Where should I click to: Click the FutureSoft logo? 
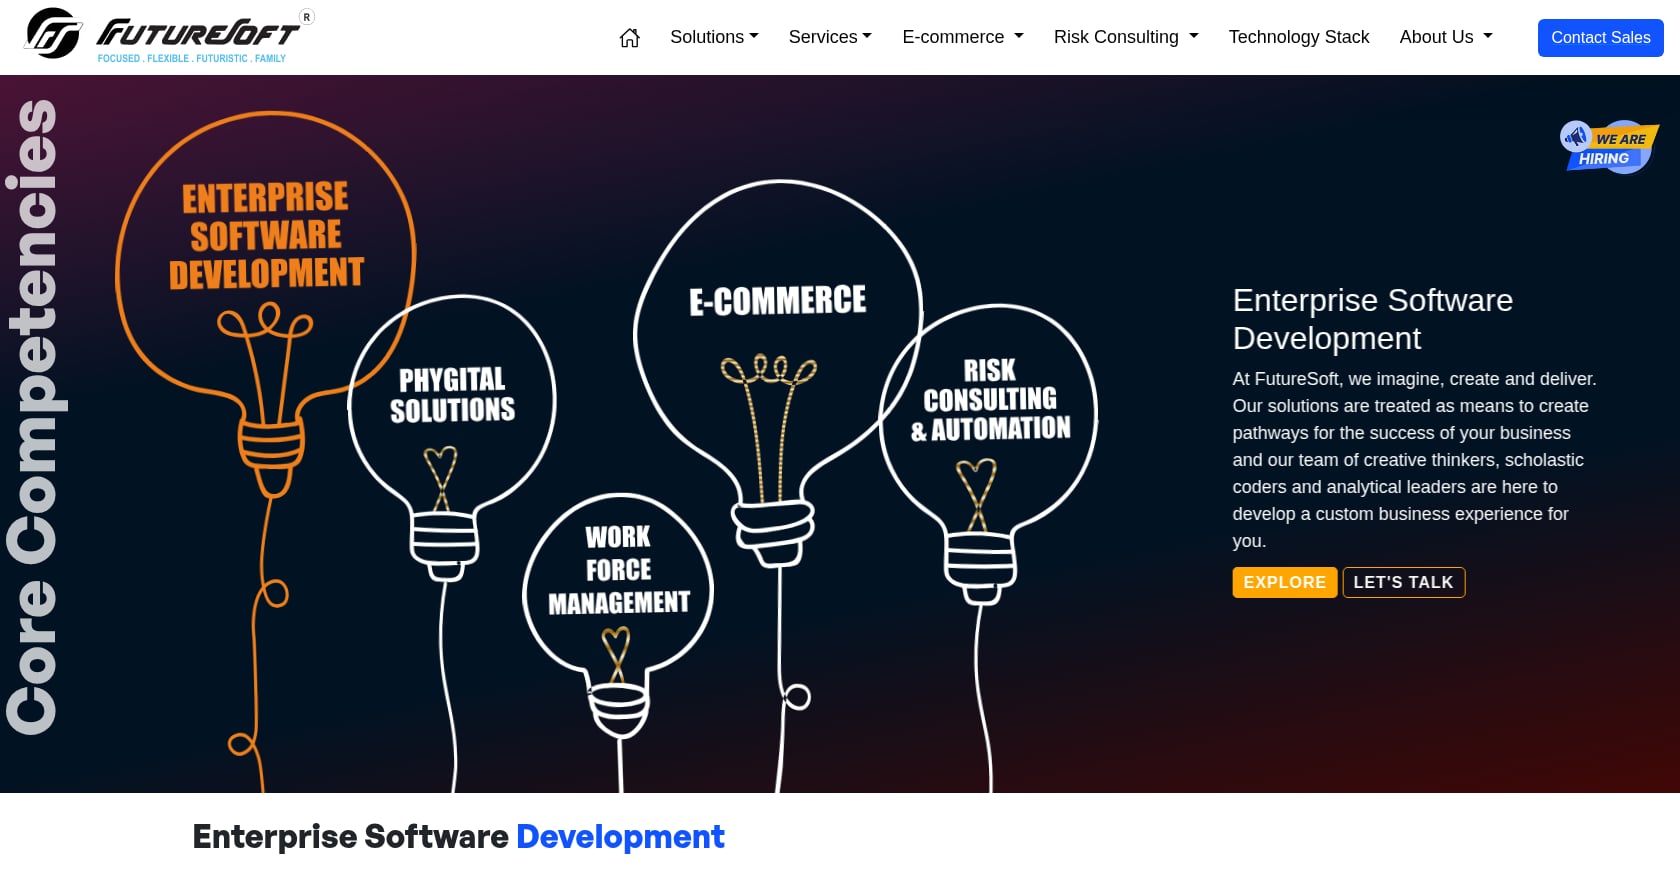tap(168, 36)
